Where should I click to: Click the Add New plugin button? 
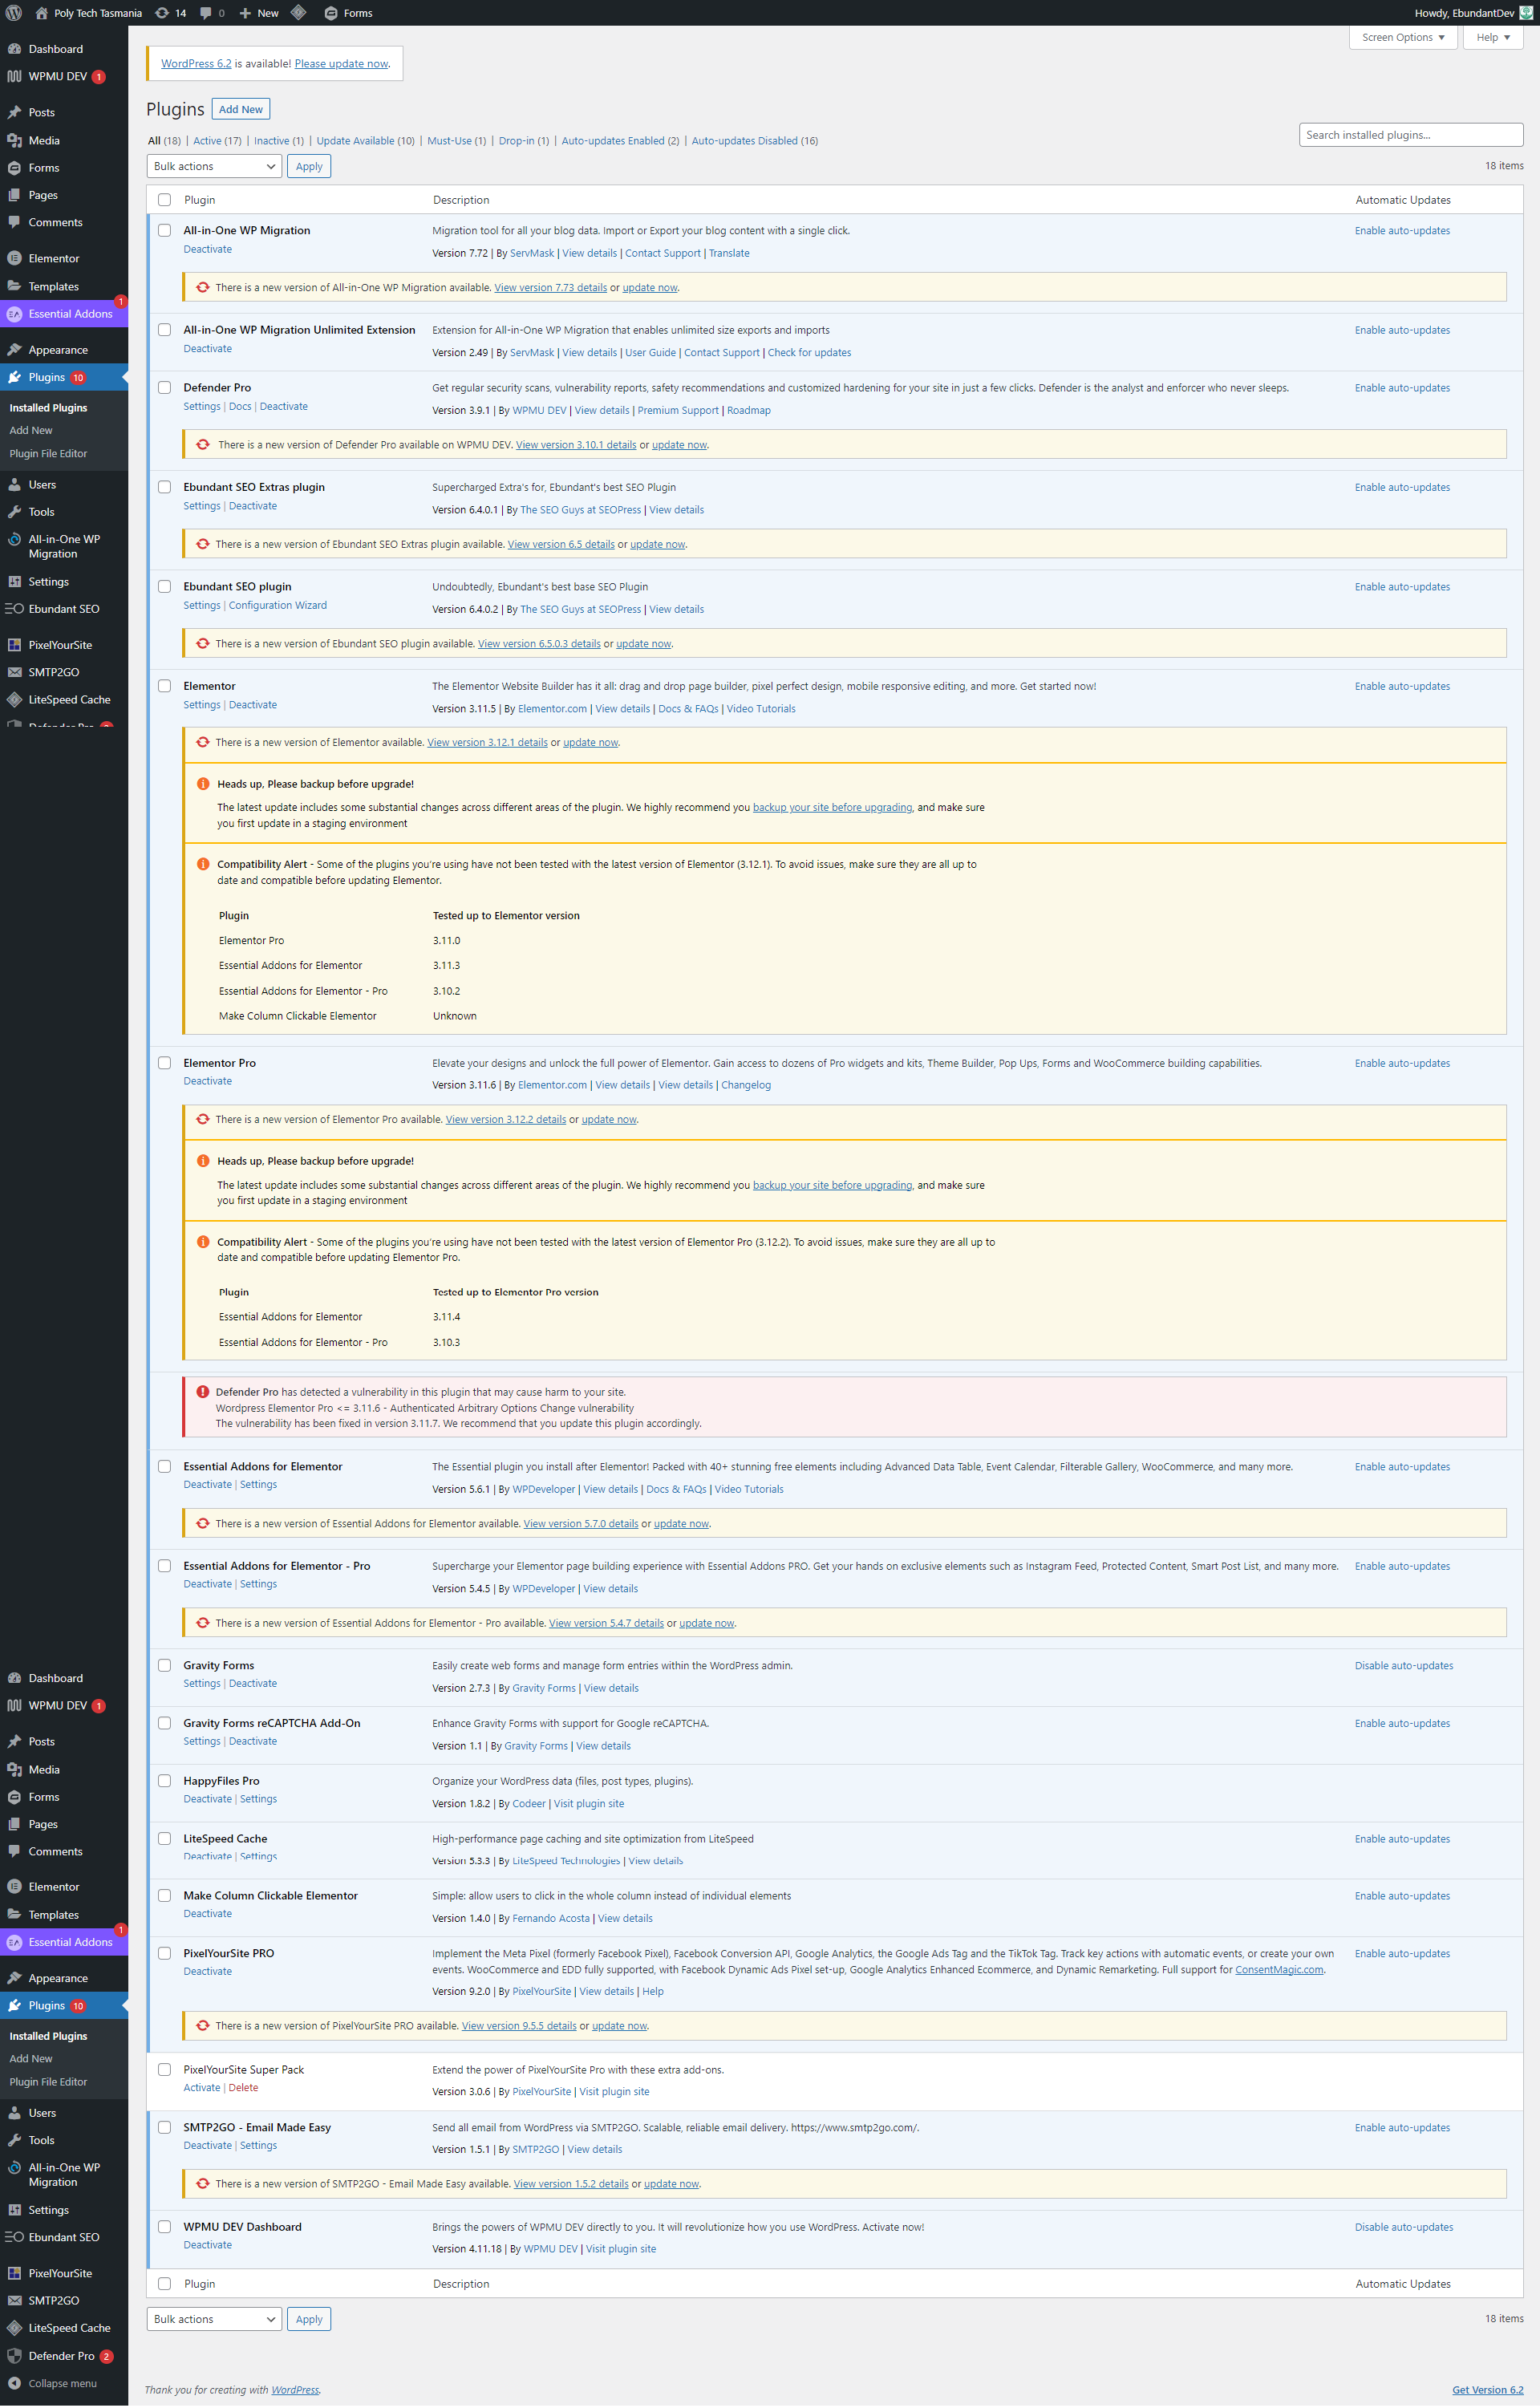click(x=240, y=109)
